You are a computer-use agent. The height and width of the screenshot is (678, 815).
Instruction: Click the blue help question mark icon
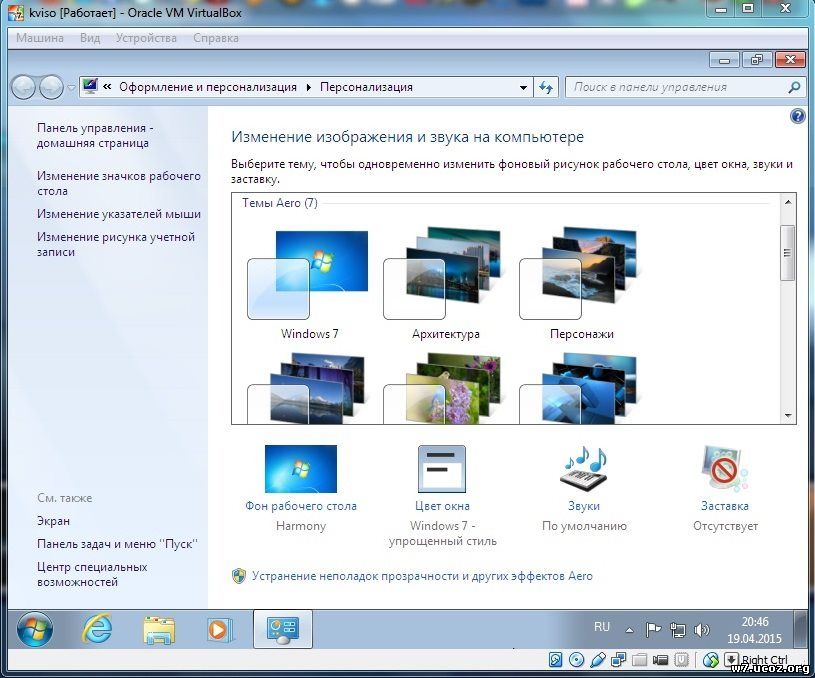pos(797,115)
